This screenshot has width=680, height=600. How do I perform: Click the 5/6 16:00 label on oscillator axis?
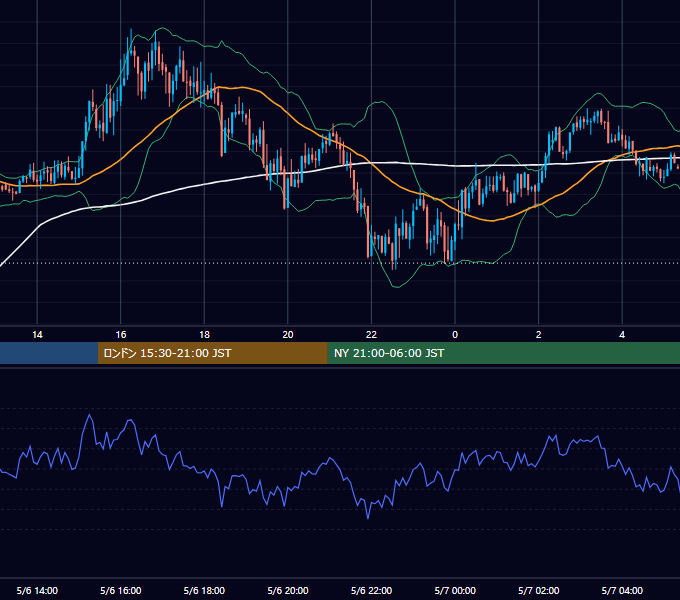click(x=121, y=590)
